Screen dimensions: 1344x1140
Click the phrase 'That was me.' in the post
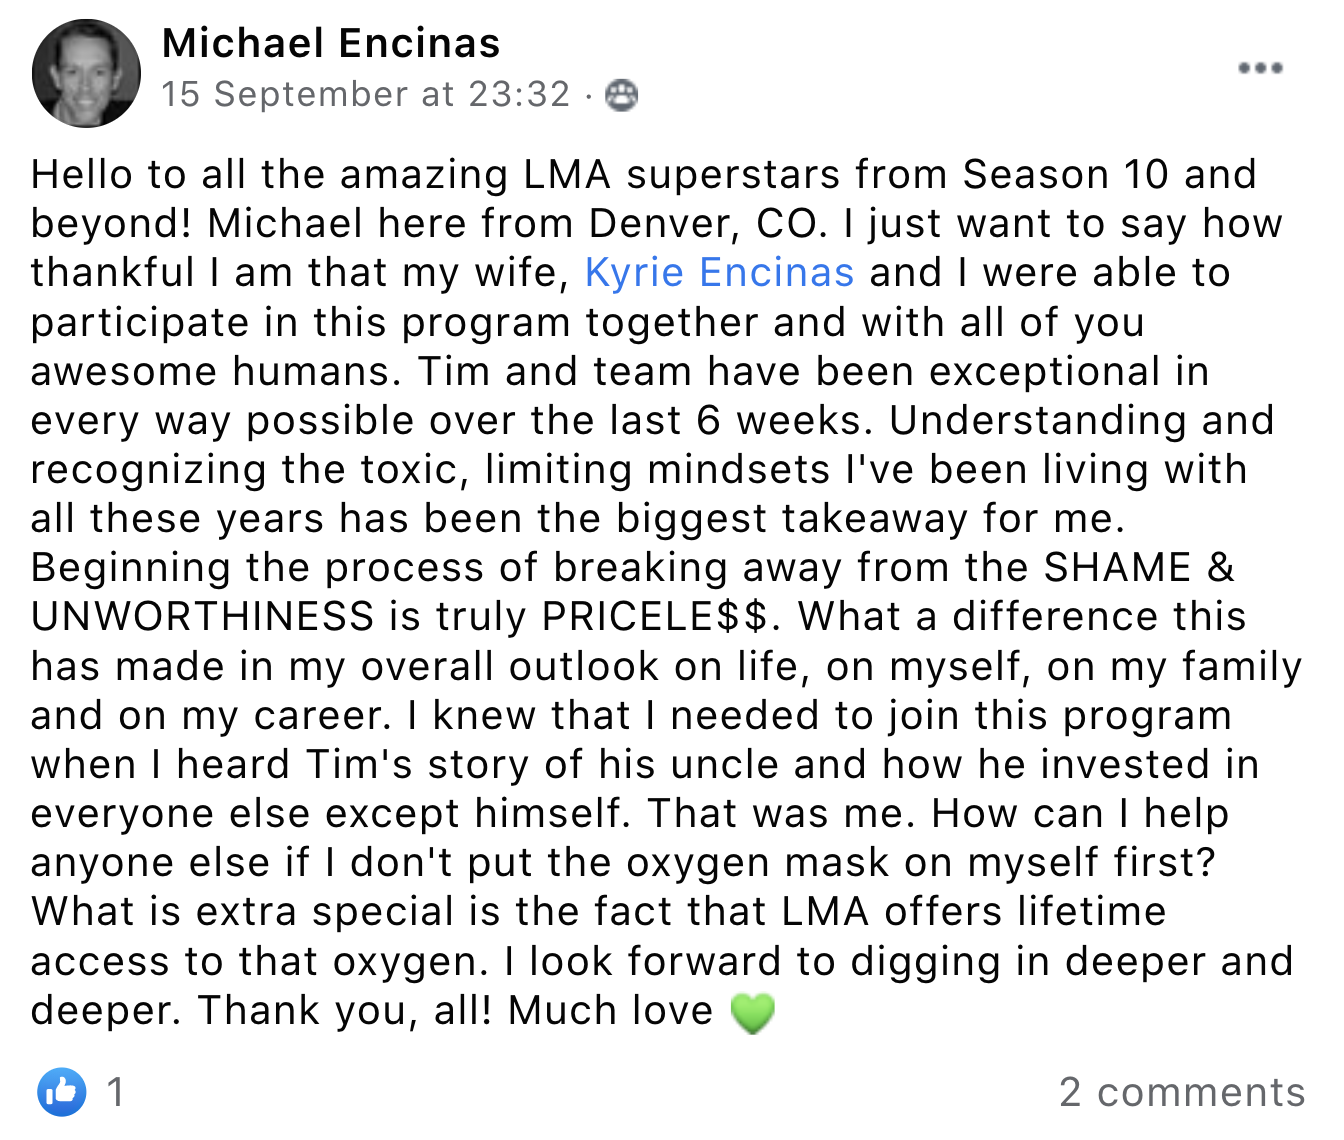(782, 813)
